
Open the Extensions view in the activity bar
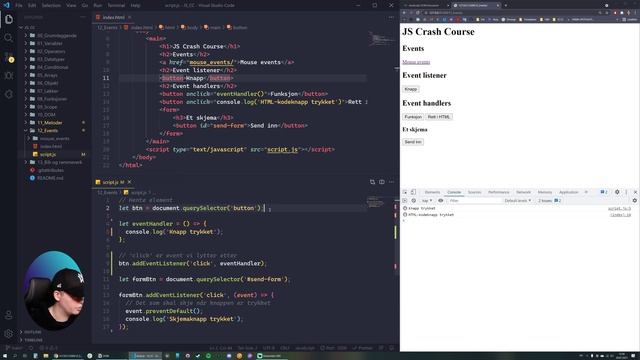tap(9, 94)
